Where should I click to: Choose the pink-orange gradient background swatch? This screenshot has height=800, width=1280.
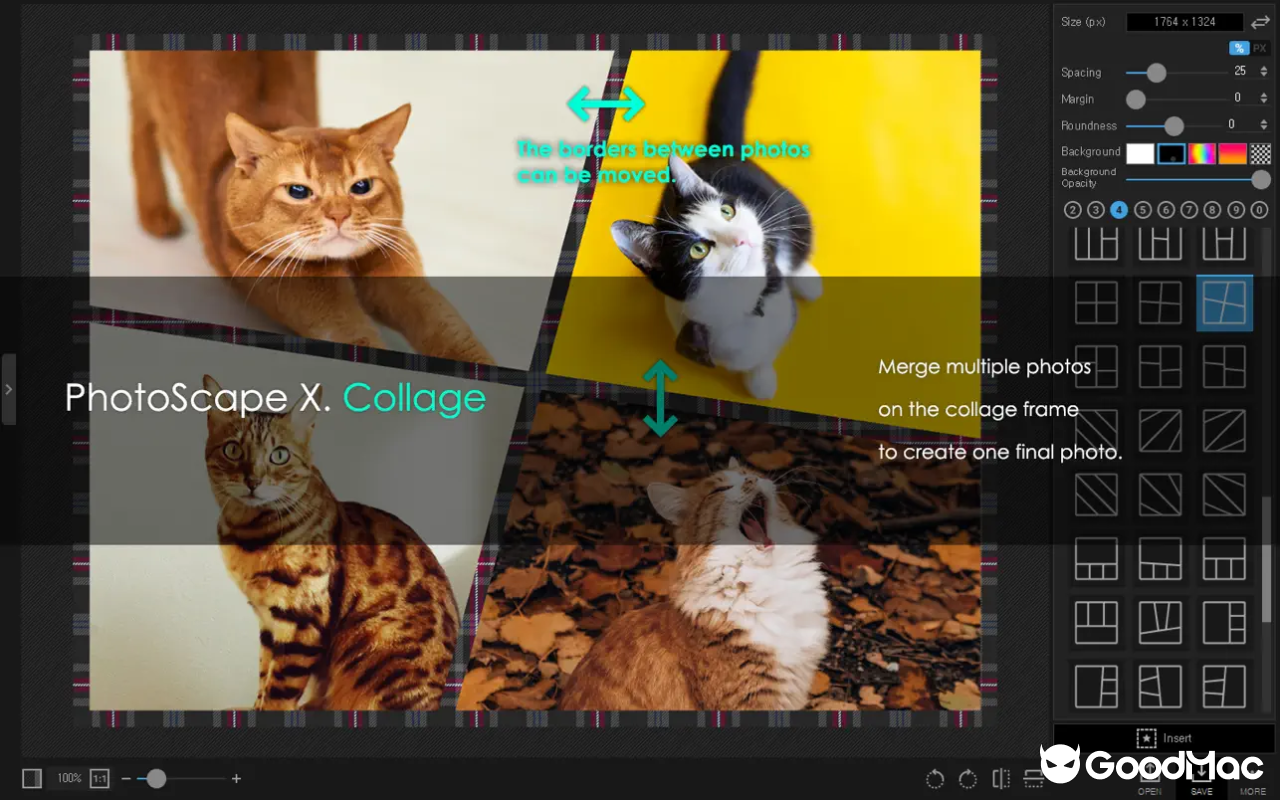[1232, 153]
